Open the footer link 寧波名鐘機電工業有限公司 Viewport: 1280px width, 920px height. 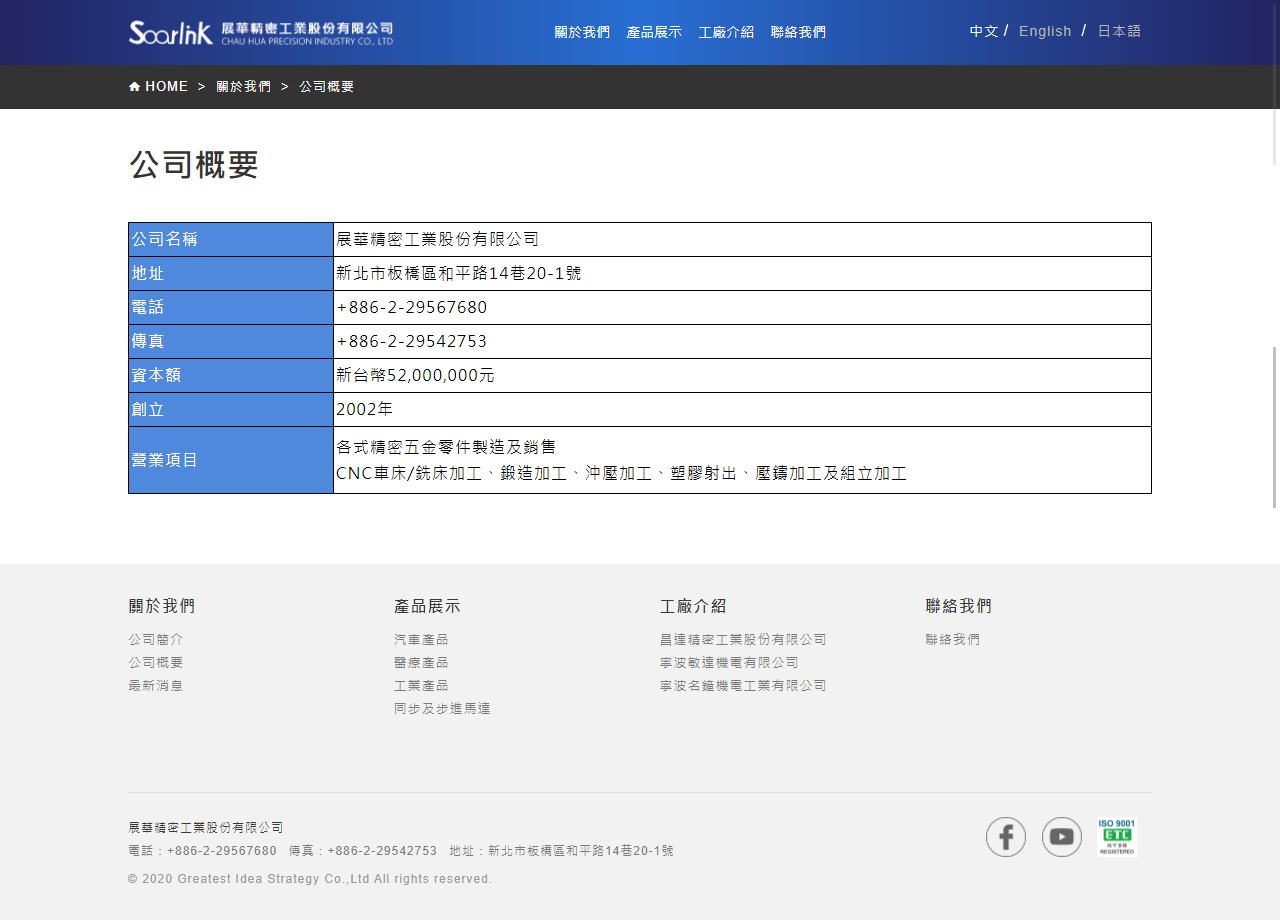(x=743, y=685)
